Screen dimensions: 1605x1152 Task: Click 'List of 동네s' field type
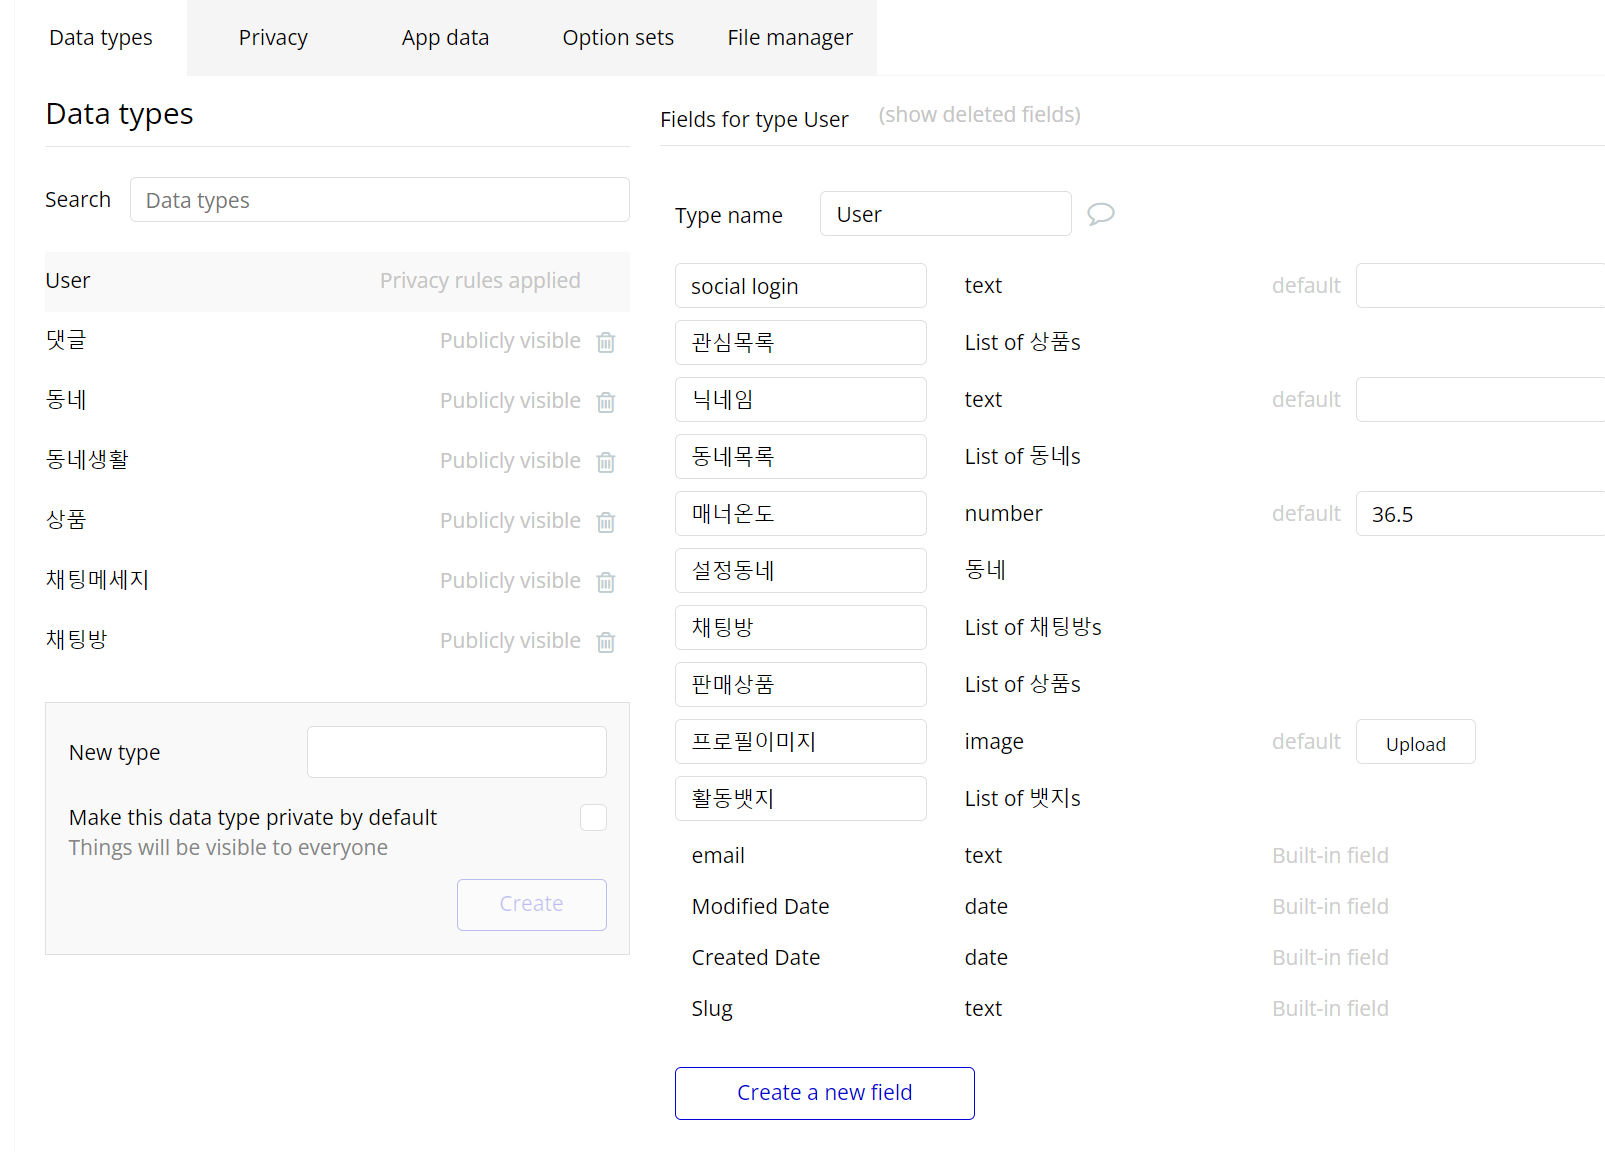(1022, 457)
